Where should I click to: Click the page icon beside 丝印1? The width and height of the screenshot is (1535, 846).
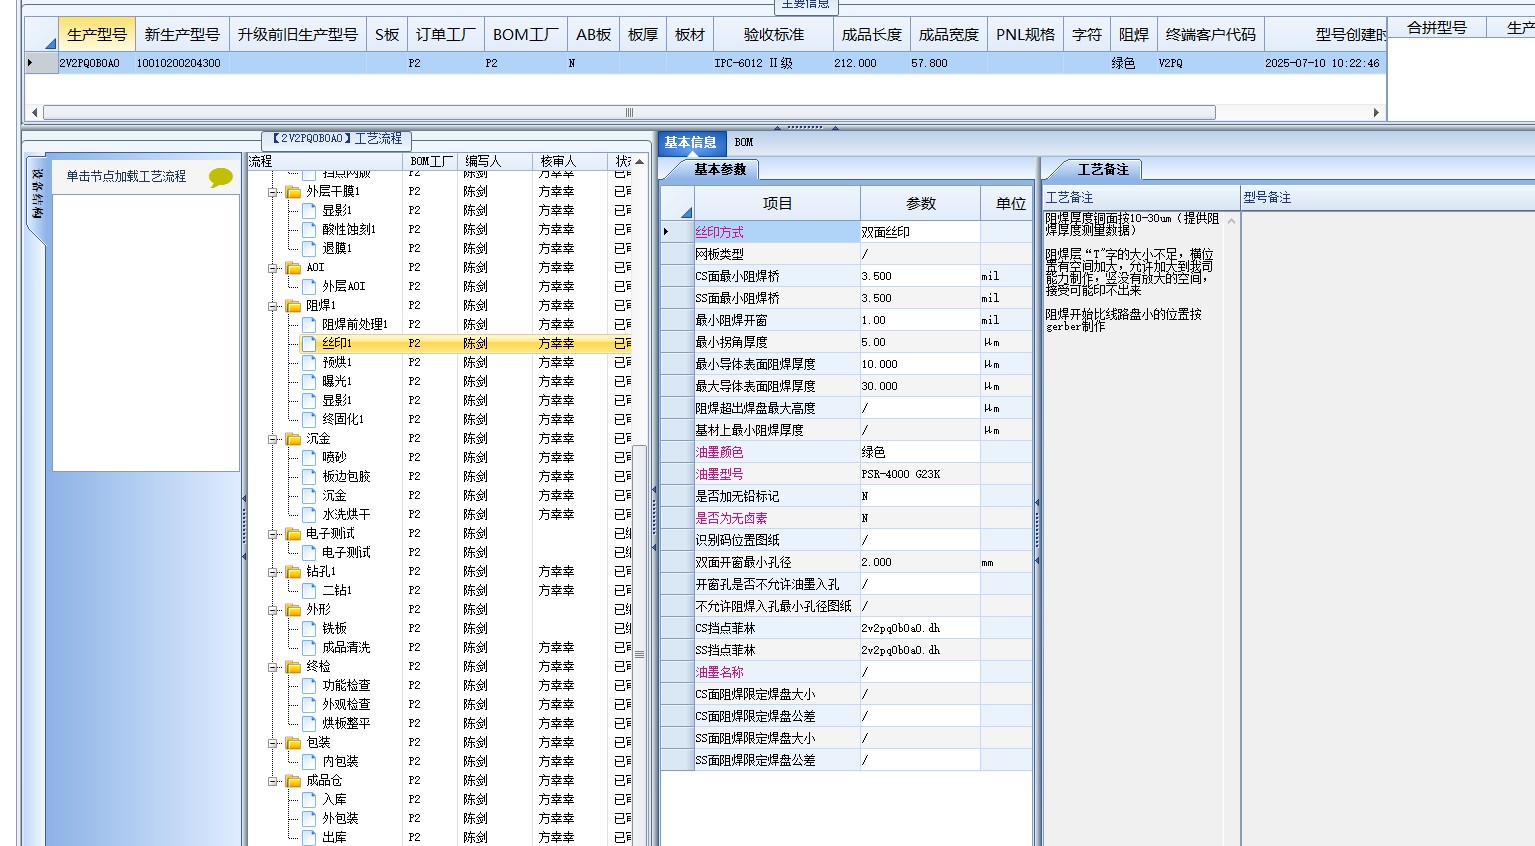point(309,343)
